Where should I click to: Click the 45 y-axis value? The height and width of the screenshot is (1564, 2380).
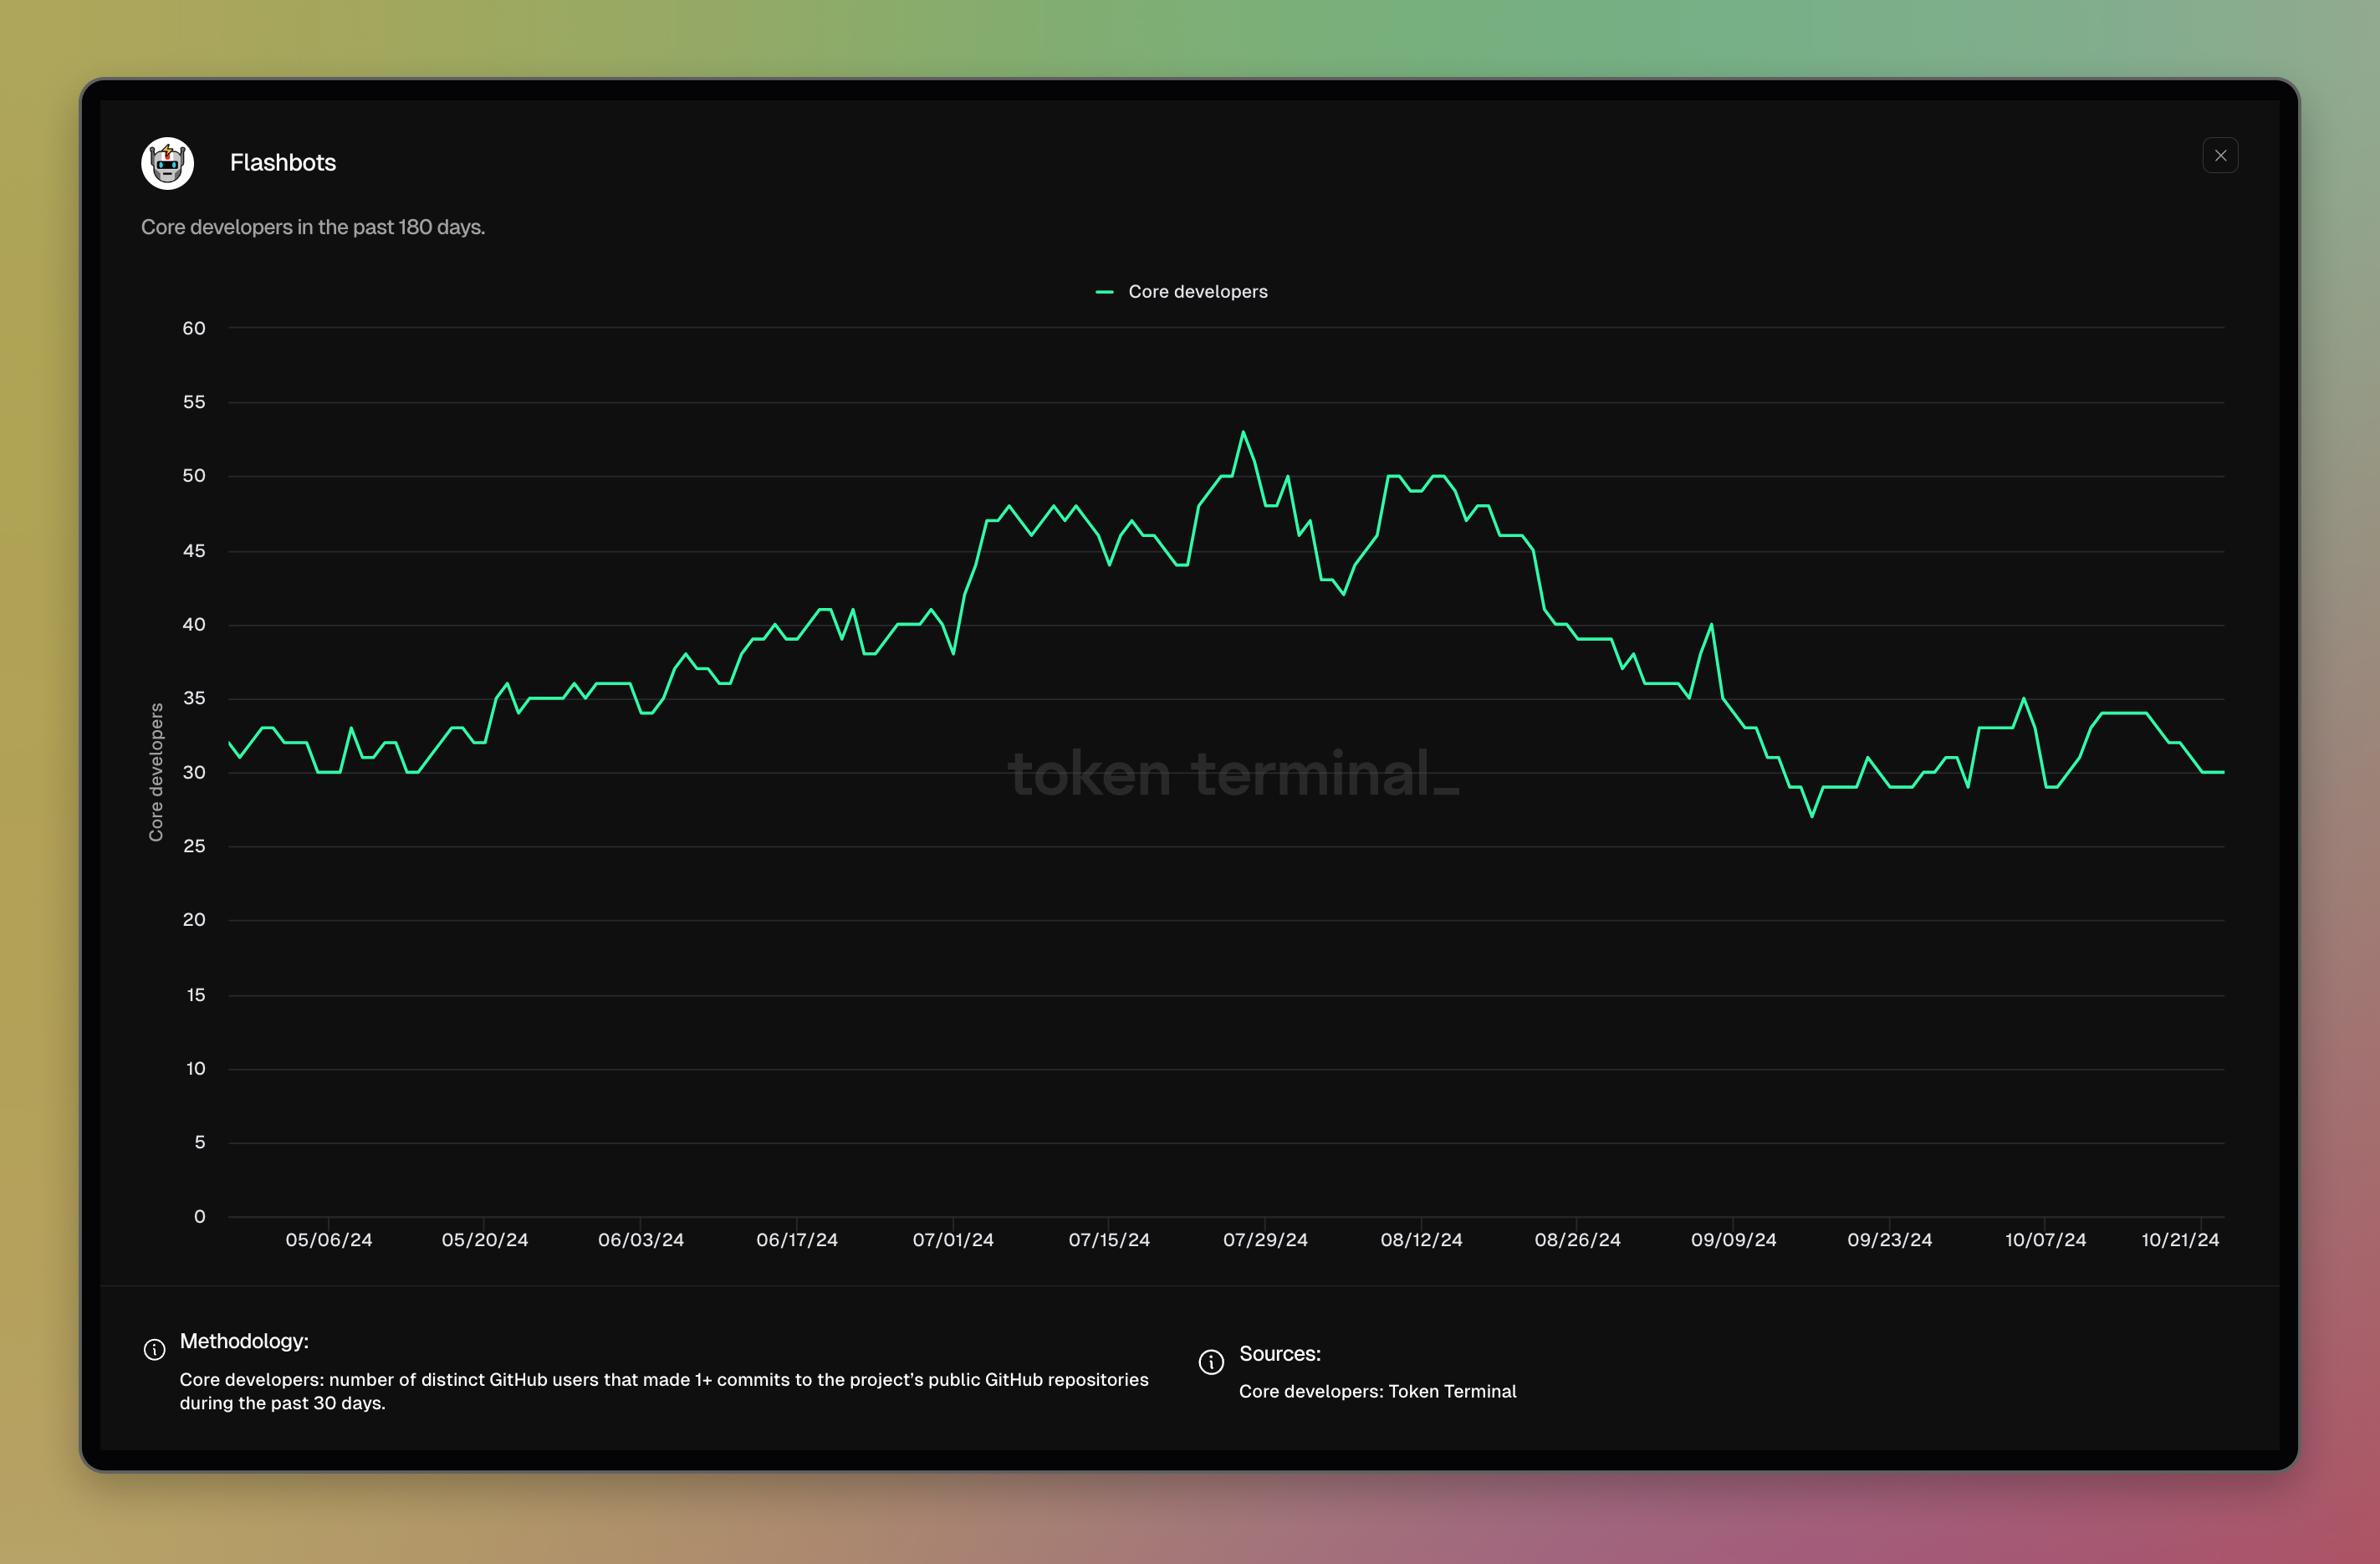point(194,551)
